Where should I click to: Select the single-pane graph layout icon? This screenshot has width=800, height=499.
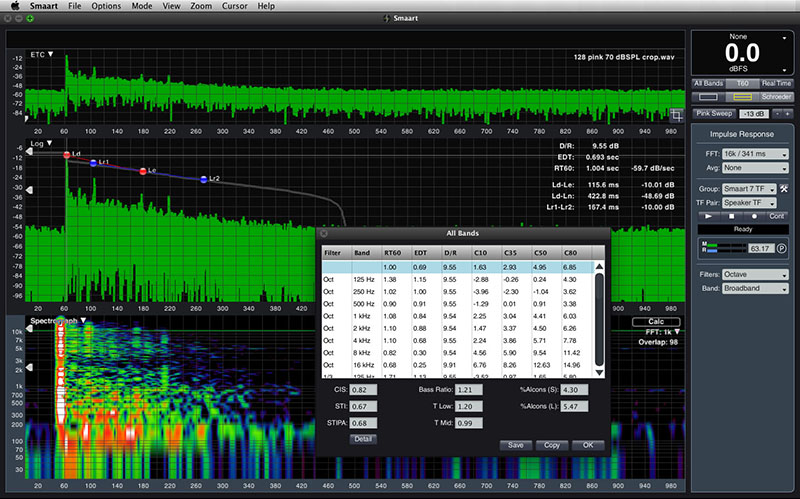[x=708, y=97]
